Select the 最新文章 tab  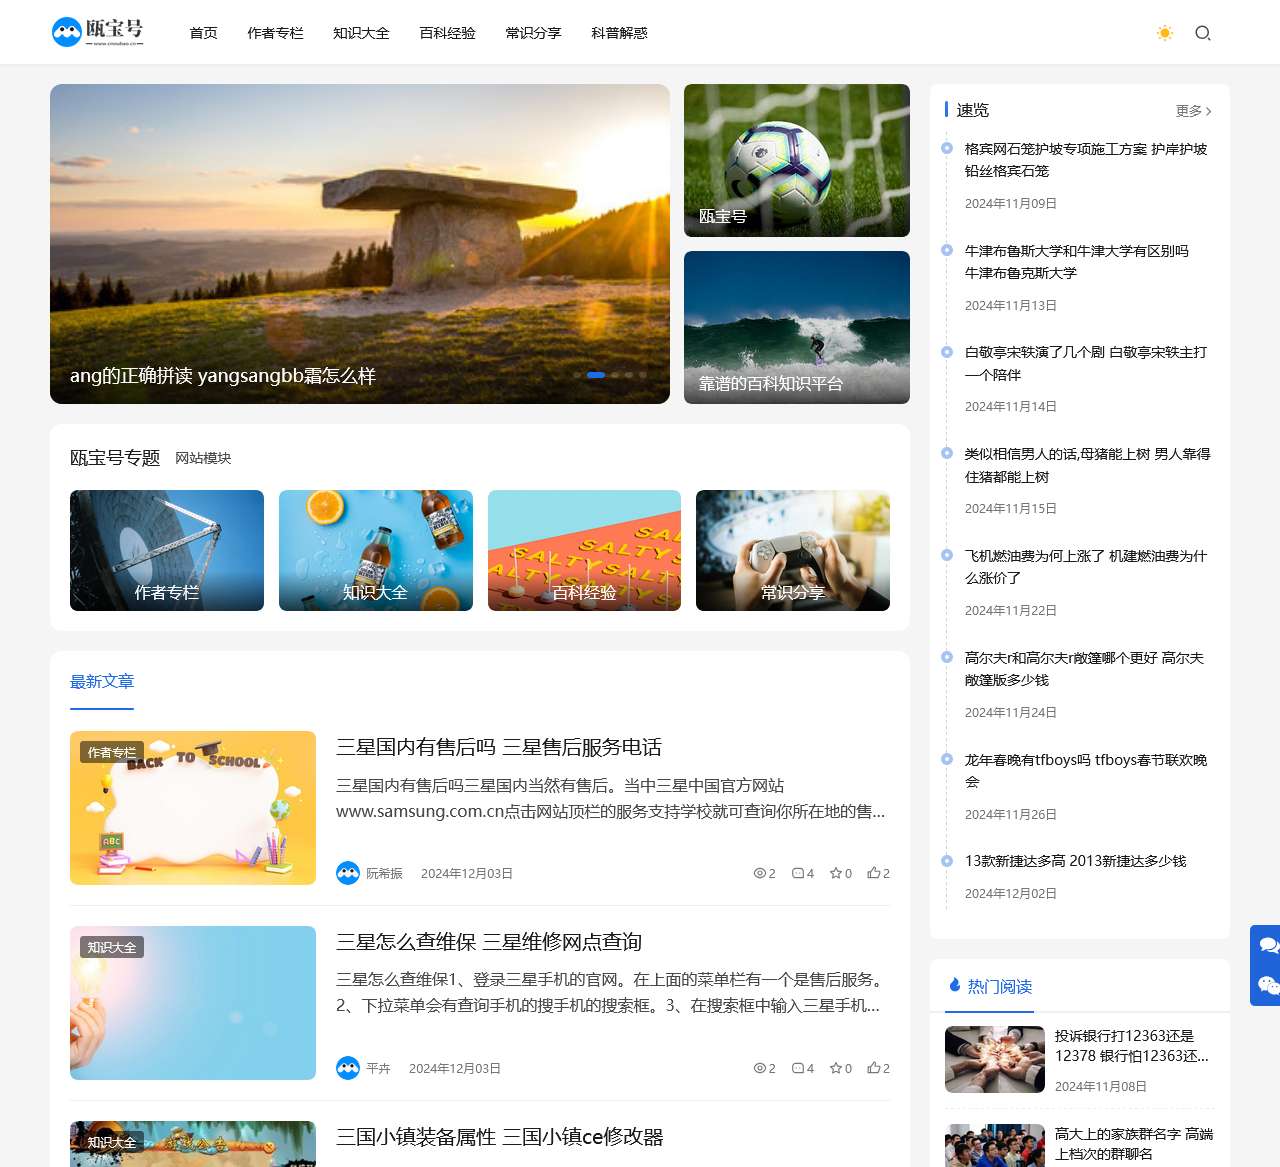(102, 681)
